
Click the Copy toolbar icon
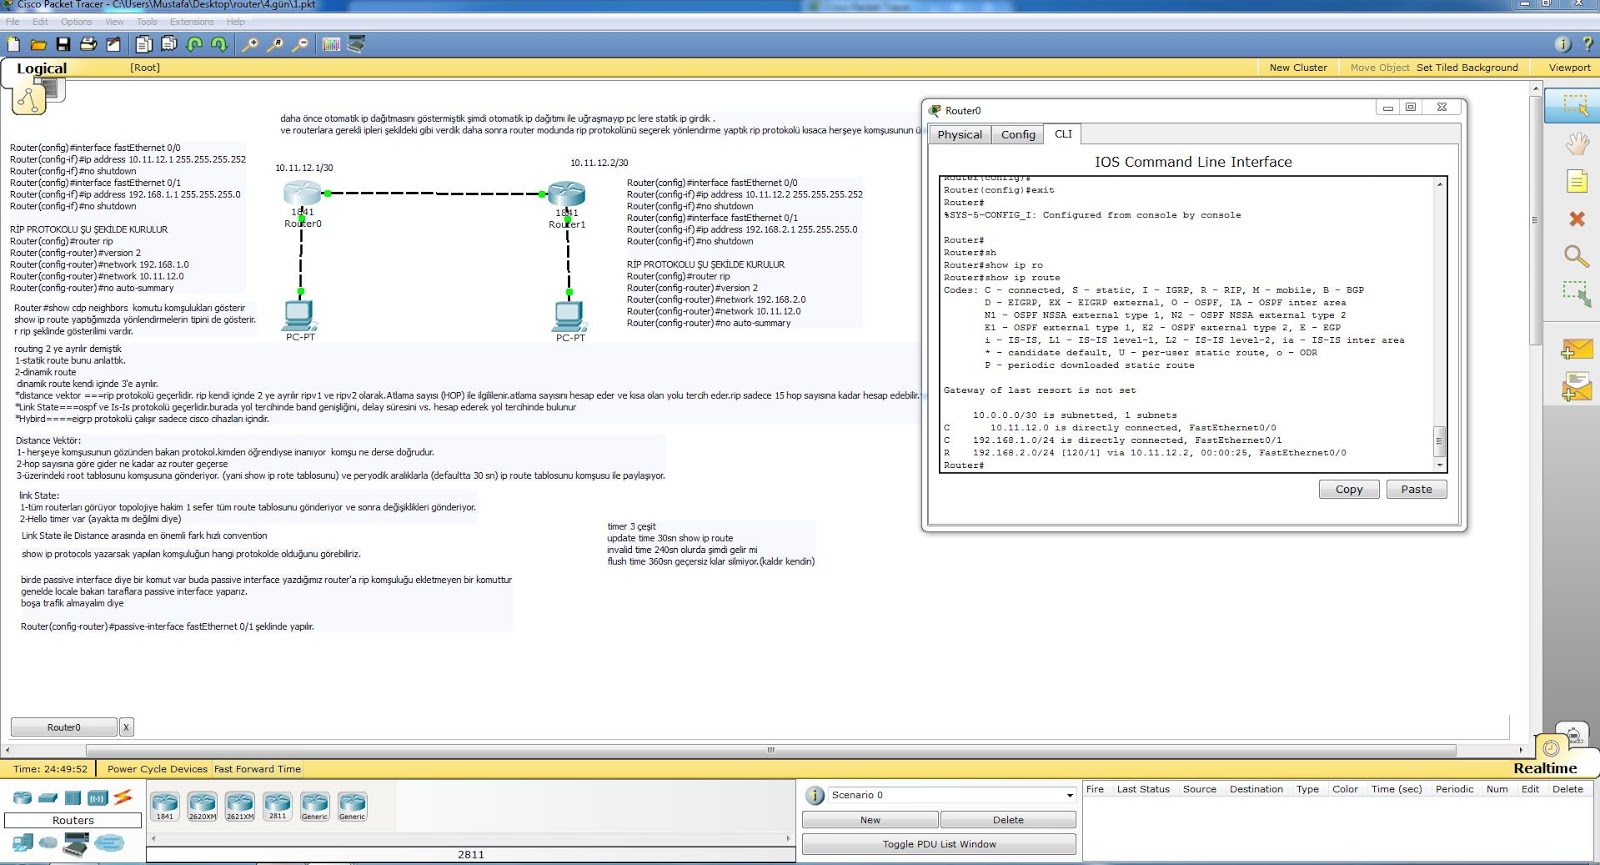coord(144,44)
